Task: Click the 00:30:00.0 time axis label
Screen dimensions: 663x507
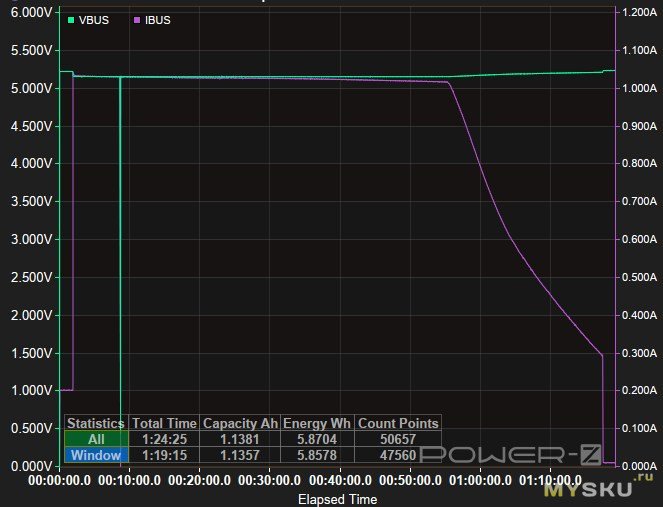Action: coord(269,481)
